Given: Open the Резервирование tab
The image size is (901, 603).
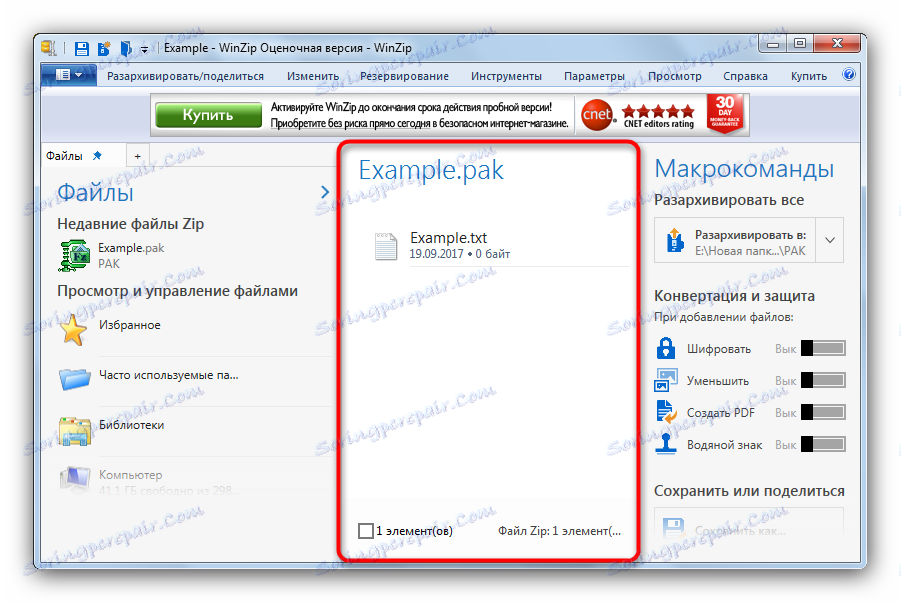Looking at the screenshot, I should point(404,76).
